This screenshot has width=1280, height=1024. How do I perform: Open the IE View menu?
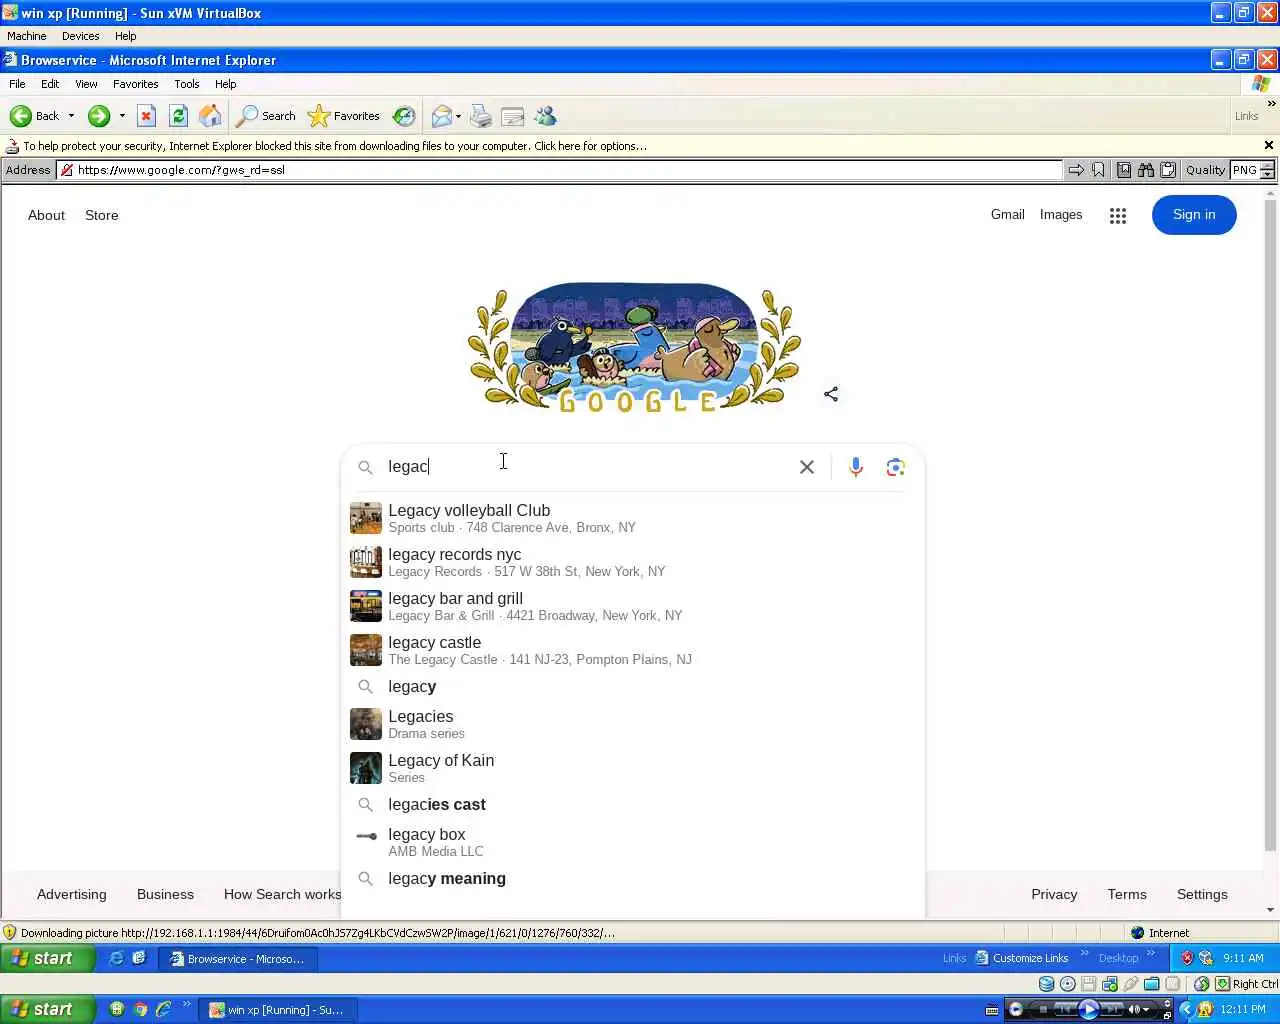pyautogui.click(x=86, y=84)
